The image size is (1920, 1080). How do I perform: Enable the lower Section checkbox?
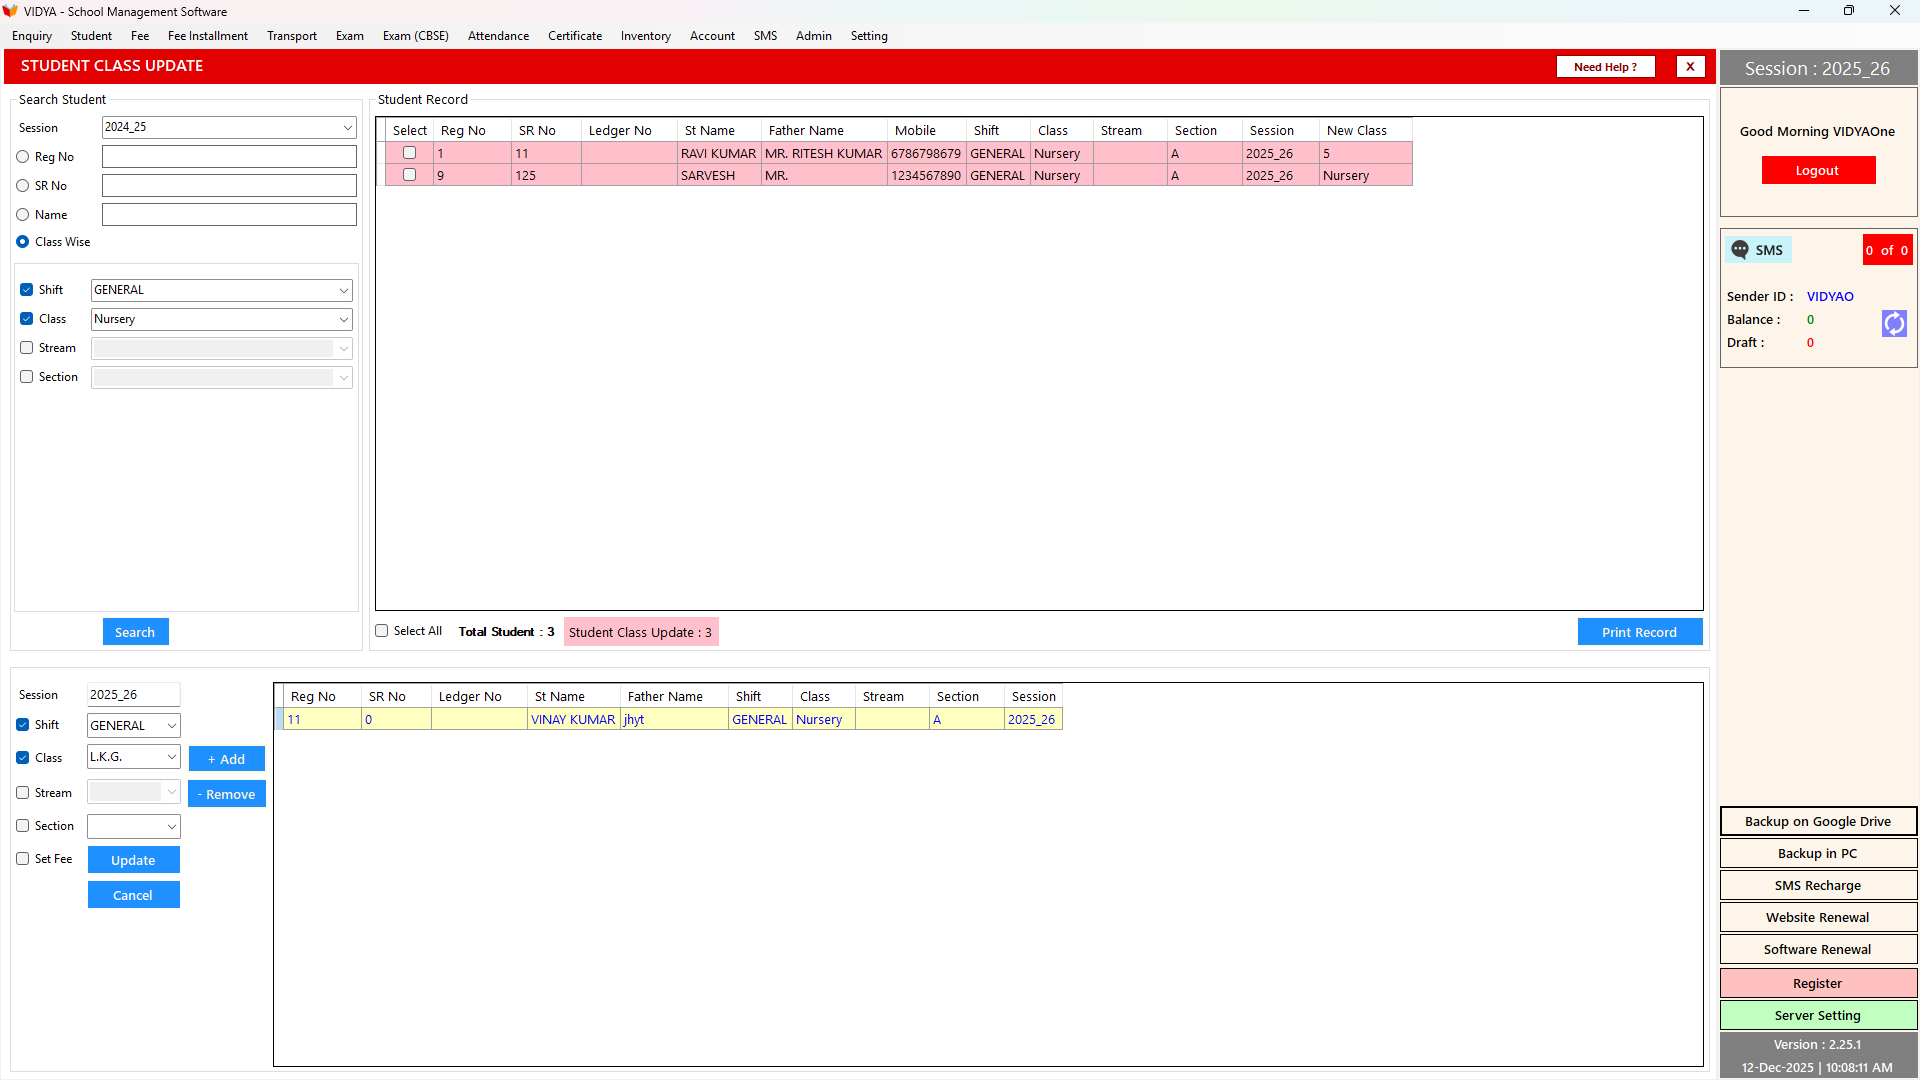point(23,826)
